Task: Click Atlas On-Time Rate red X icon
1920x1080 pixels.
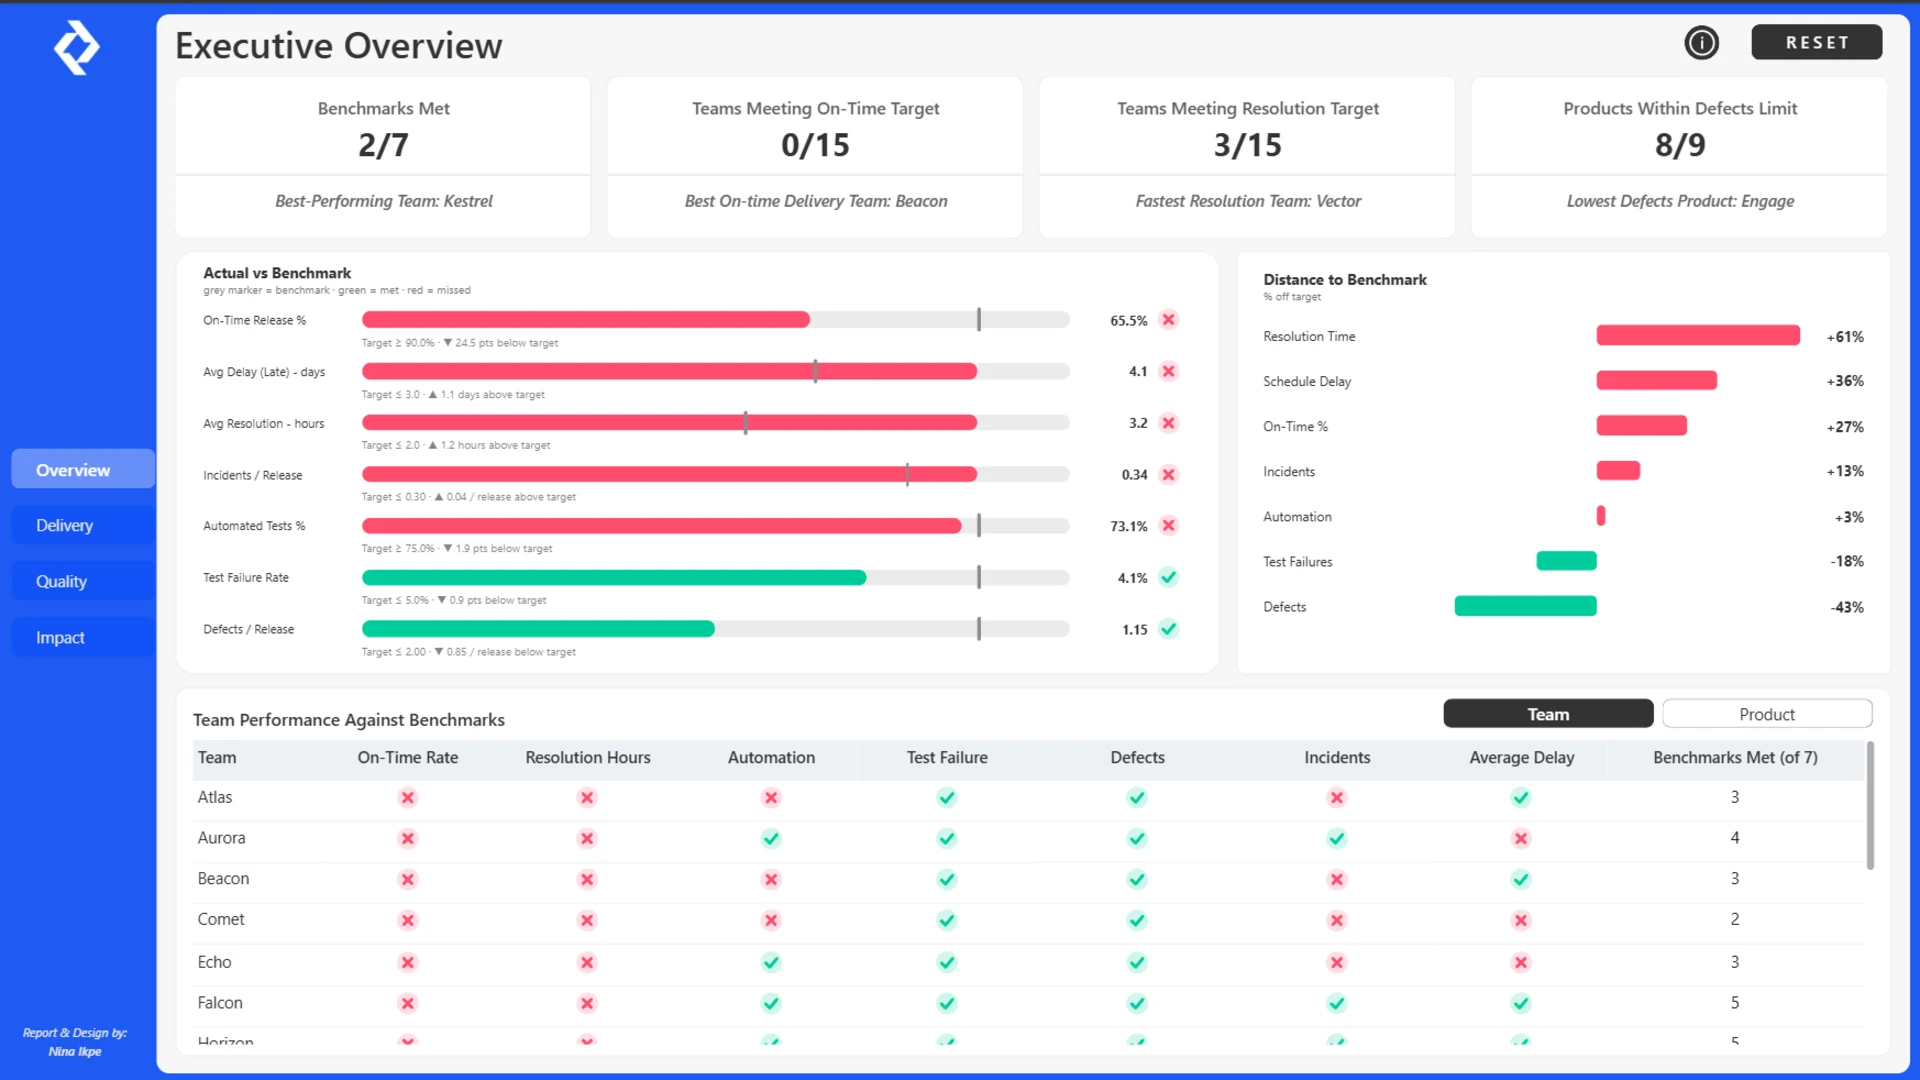Action: coord(407,797)
